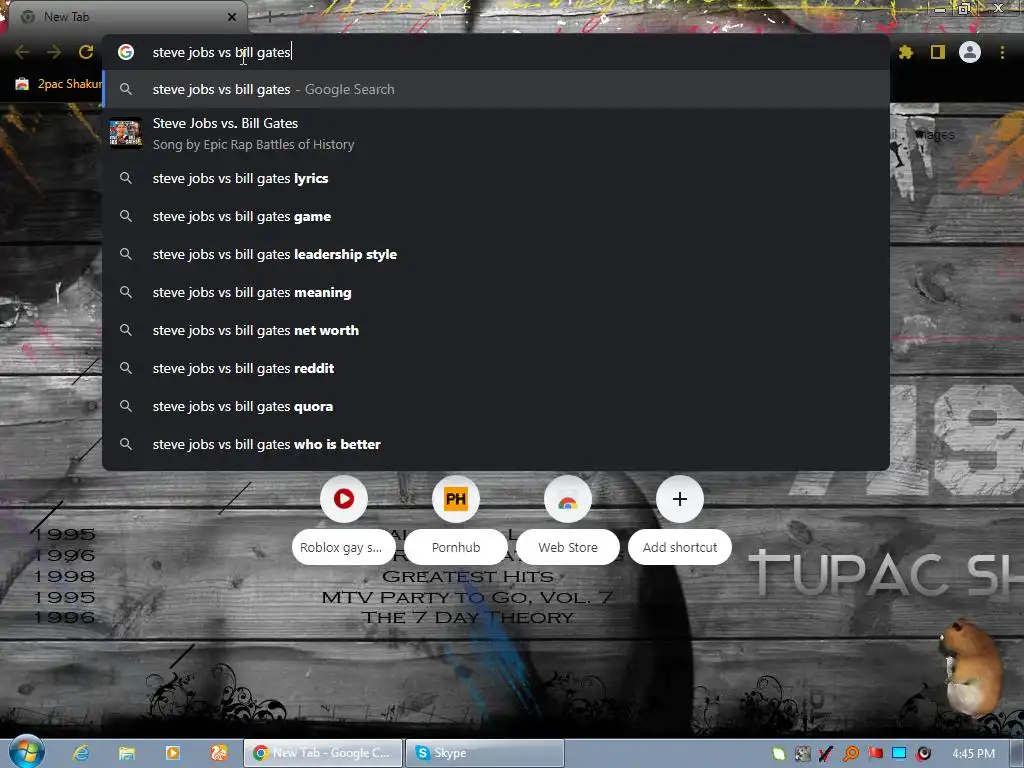Click the red checkmark tray icon
The height and width of the screenshot is (768, 1024).
pos(826,754)
